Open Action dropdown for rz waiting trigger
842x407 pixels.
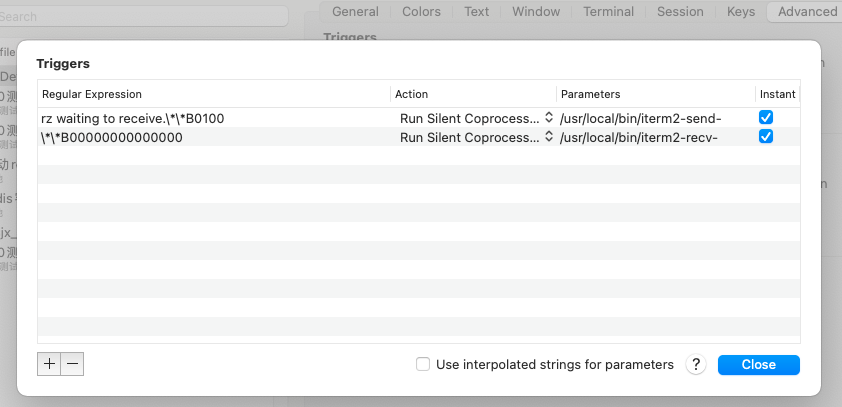pos(548,118)
